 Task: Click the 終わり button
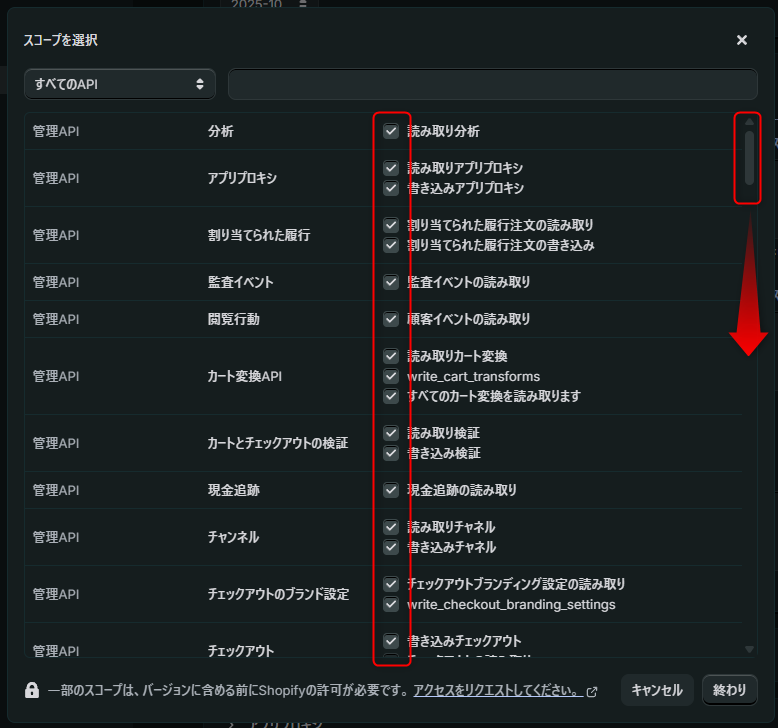click(729, 690)
